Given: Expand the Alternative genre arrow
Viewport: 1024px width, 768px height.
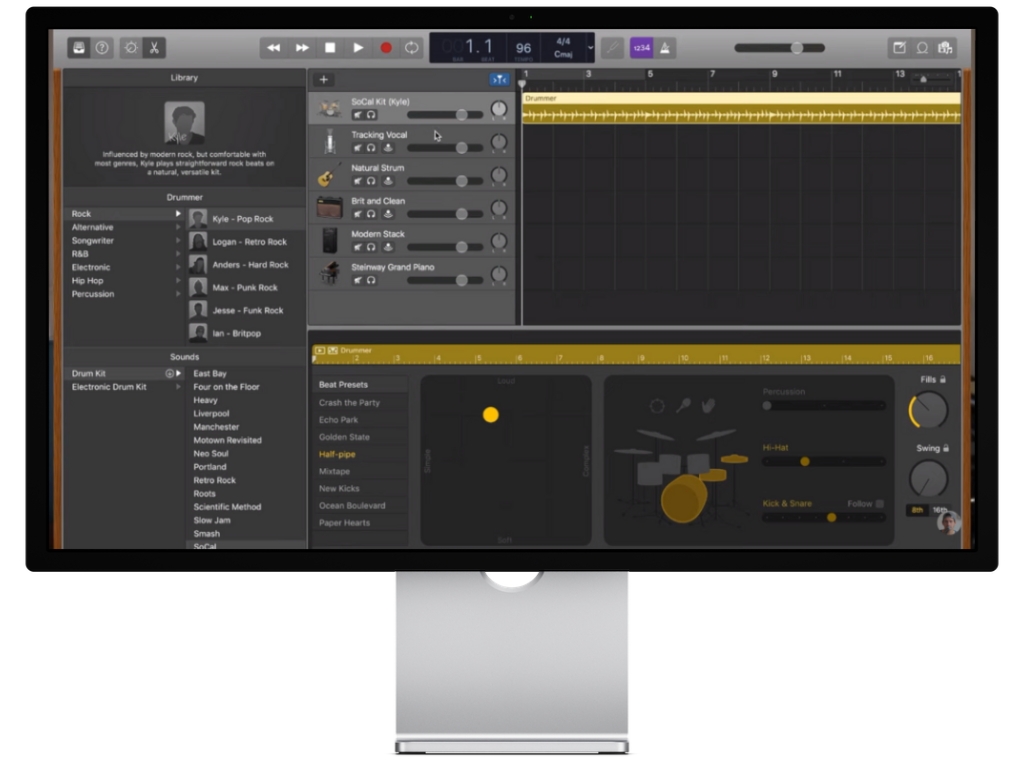Looking at the screenshot, I should pos(178,227).
